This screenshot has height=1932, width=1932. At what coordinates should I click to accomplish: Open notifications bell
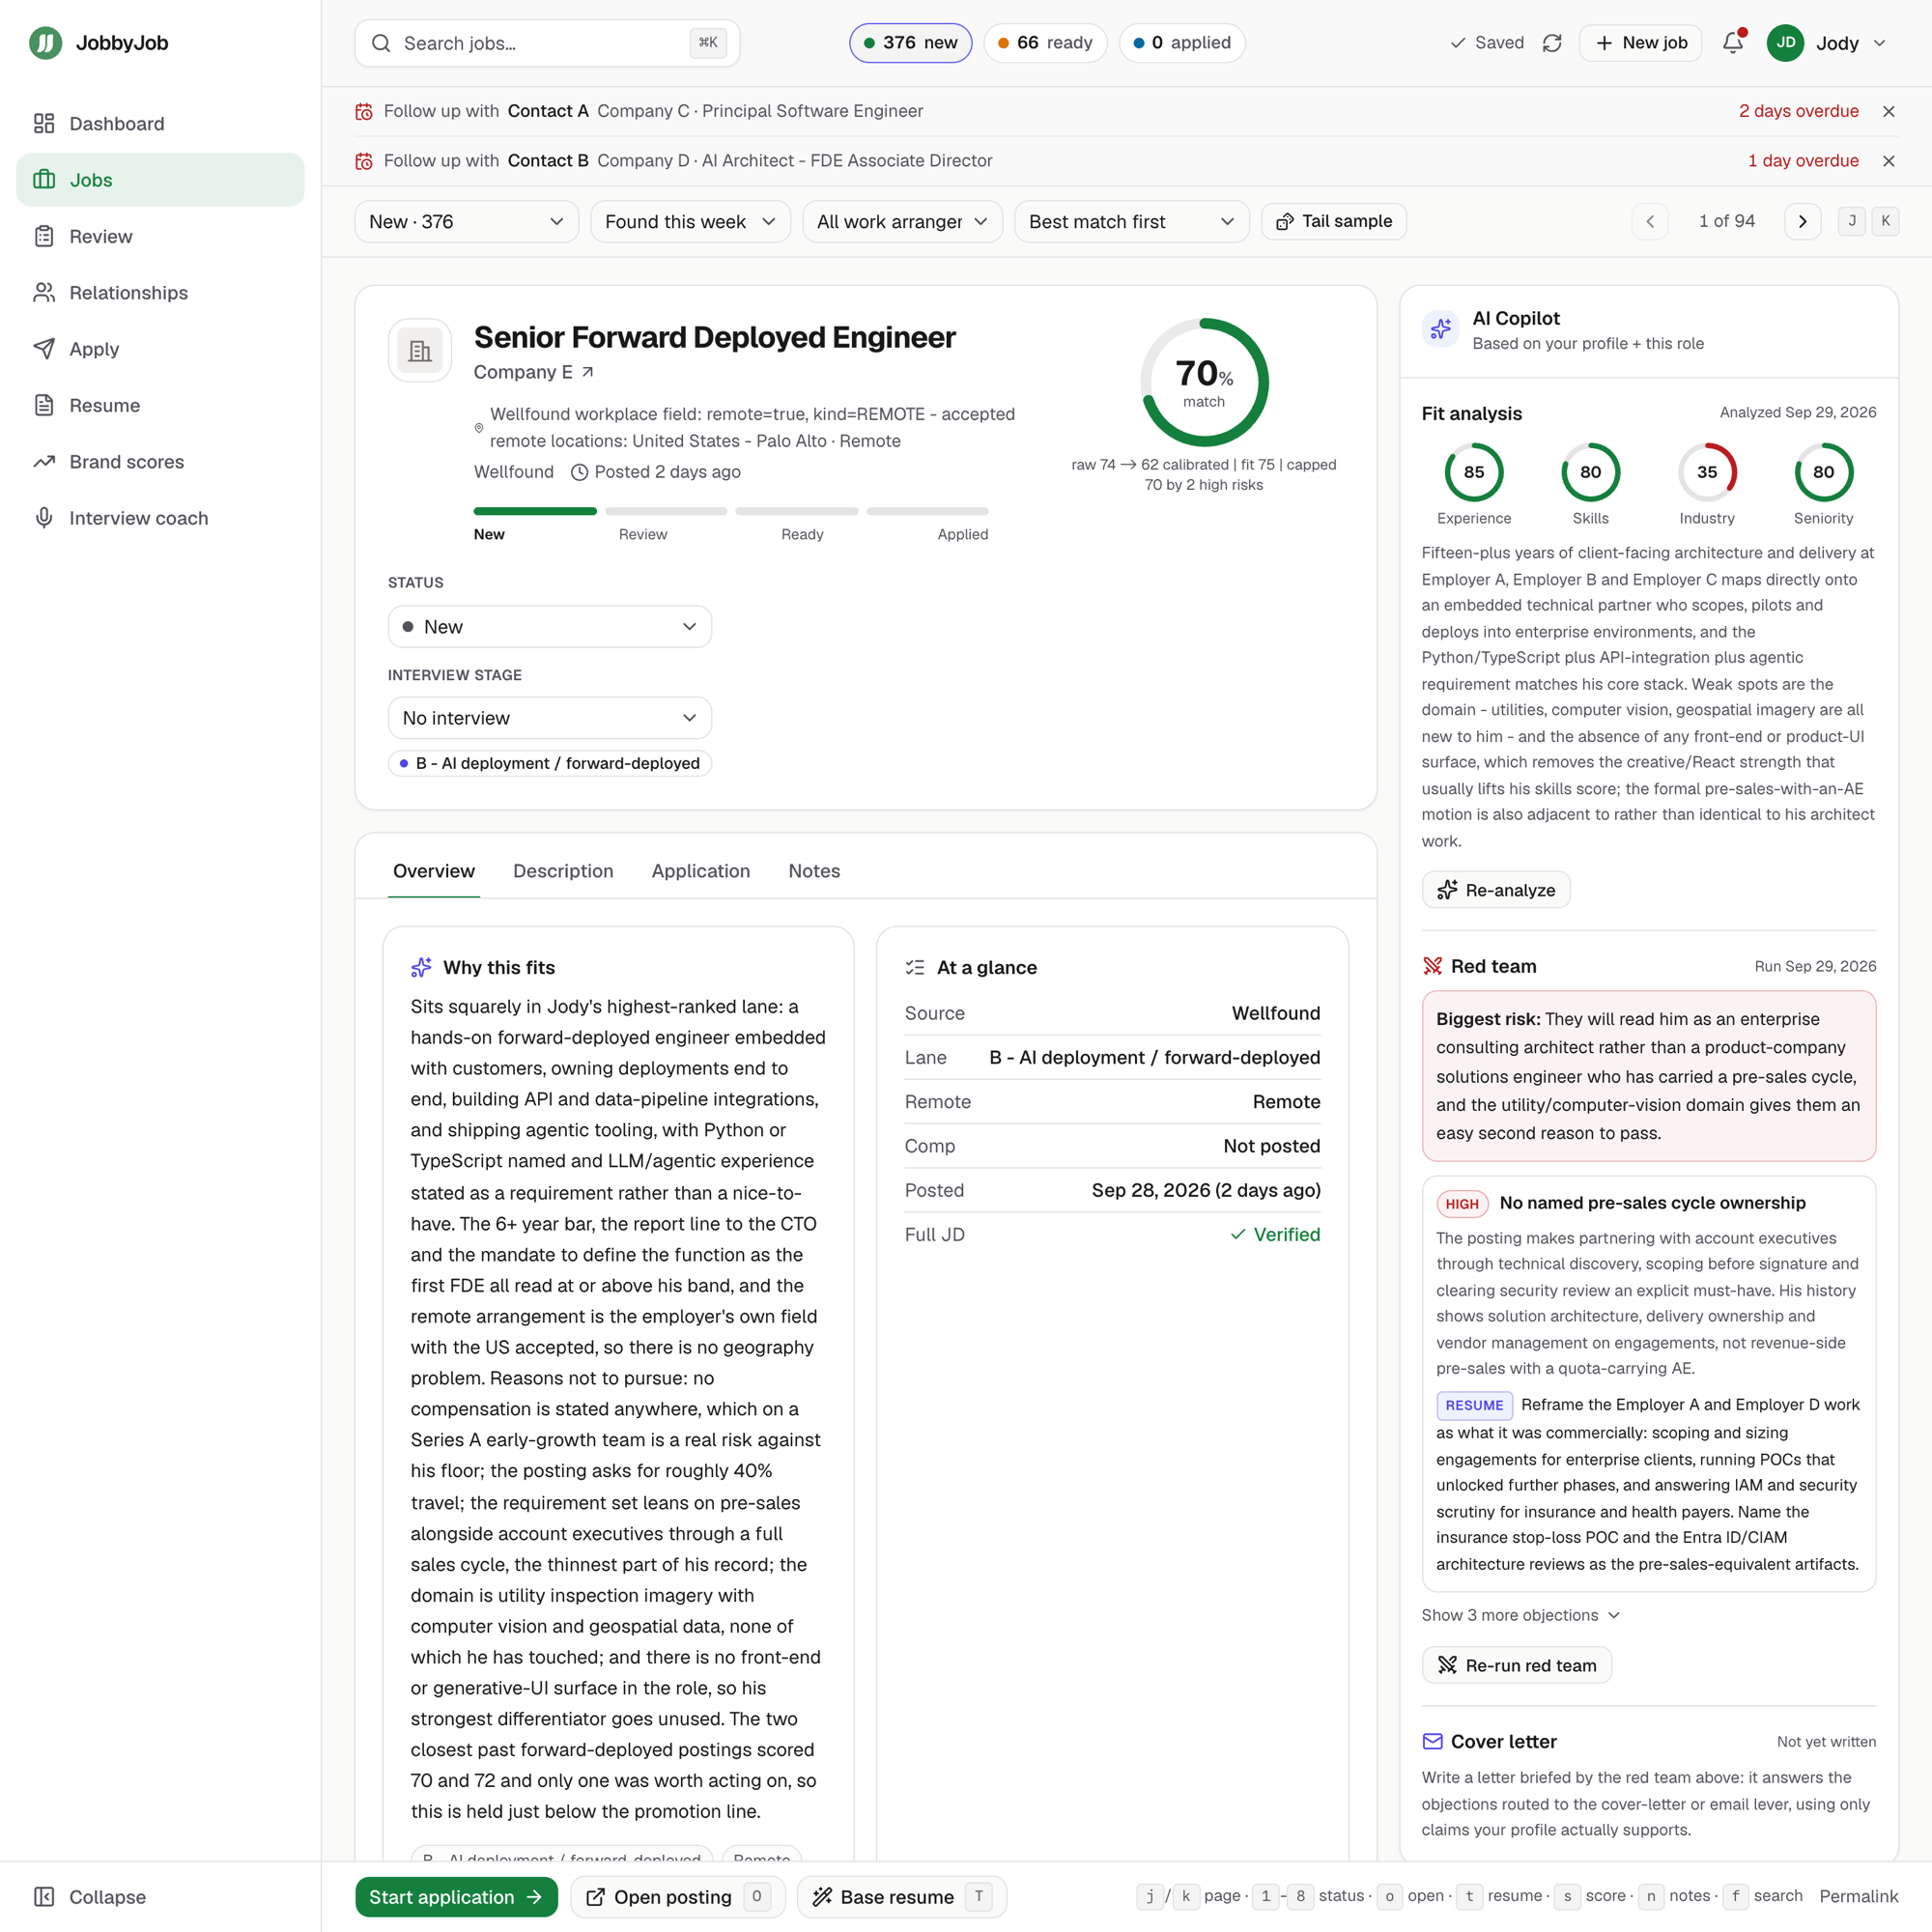pyautogui.click(x=1733, y=43)
